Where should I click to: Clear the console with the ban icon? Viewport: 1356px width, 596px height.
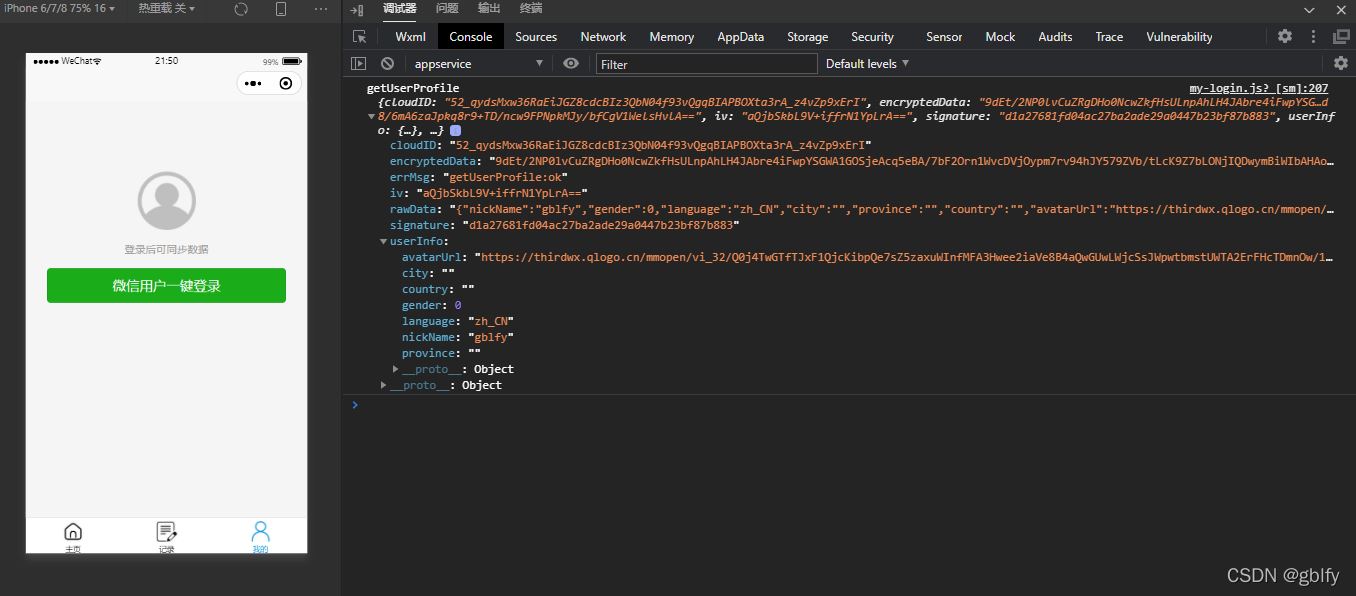(387, 64)
